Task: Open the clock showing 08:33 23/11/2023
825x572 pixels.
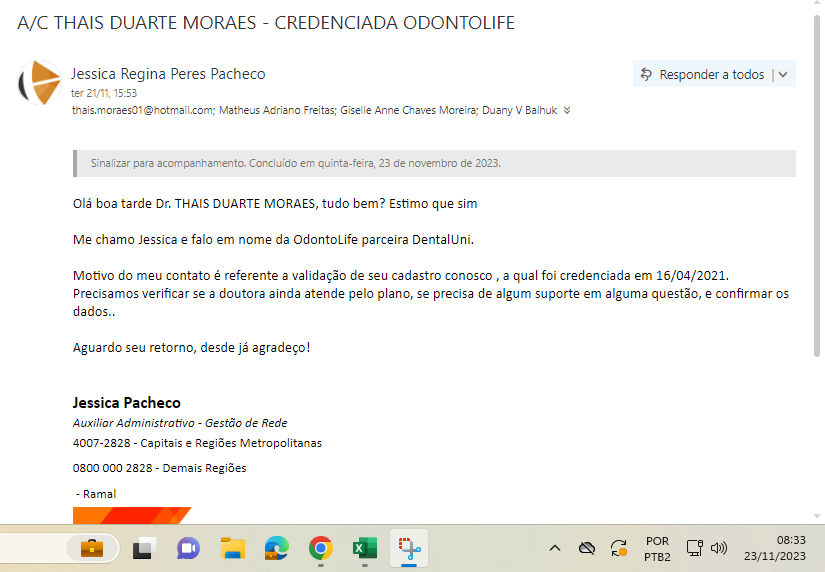Action: click(775, 548)
